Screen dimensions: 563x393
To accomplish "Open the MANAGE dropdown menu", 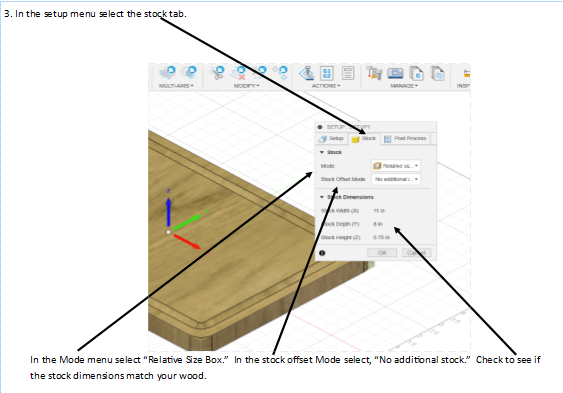I will click(x=404, y=86).
